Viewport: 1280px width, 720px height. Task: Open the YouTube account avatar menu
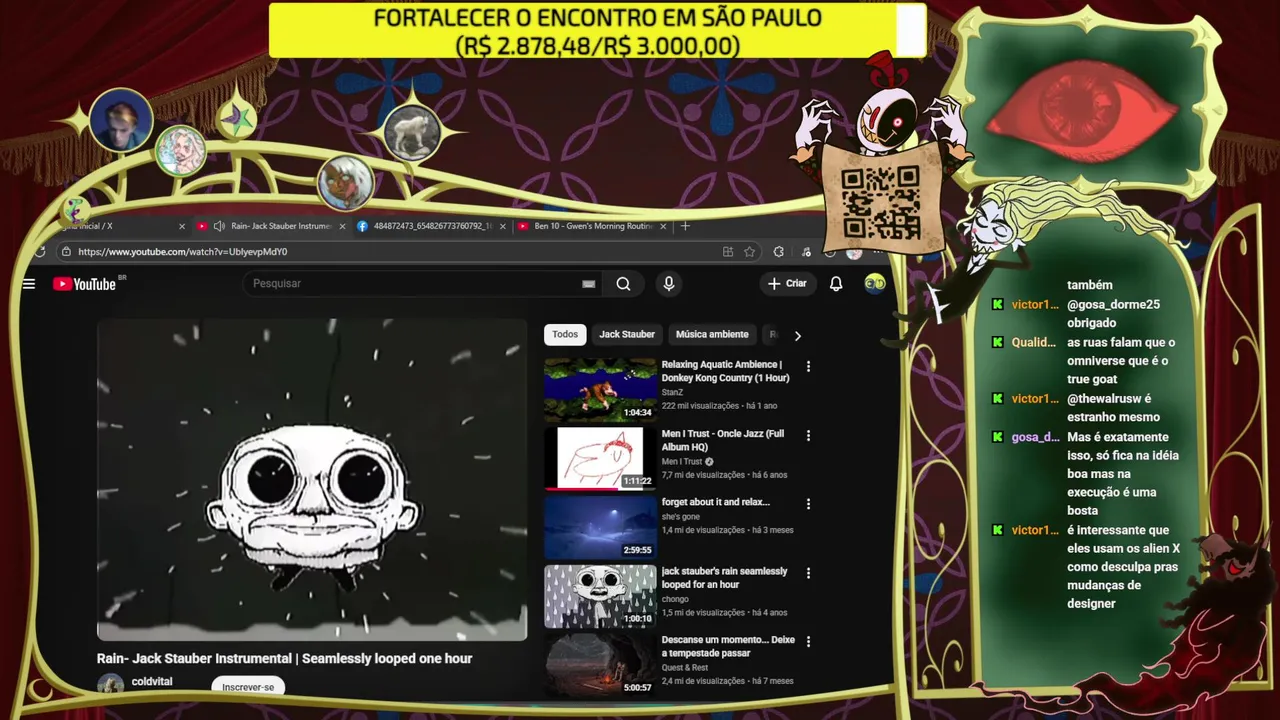click(875, 284)
